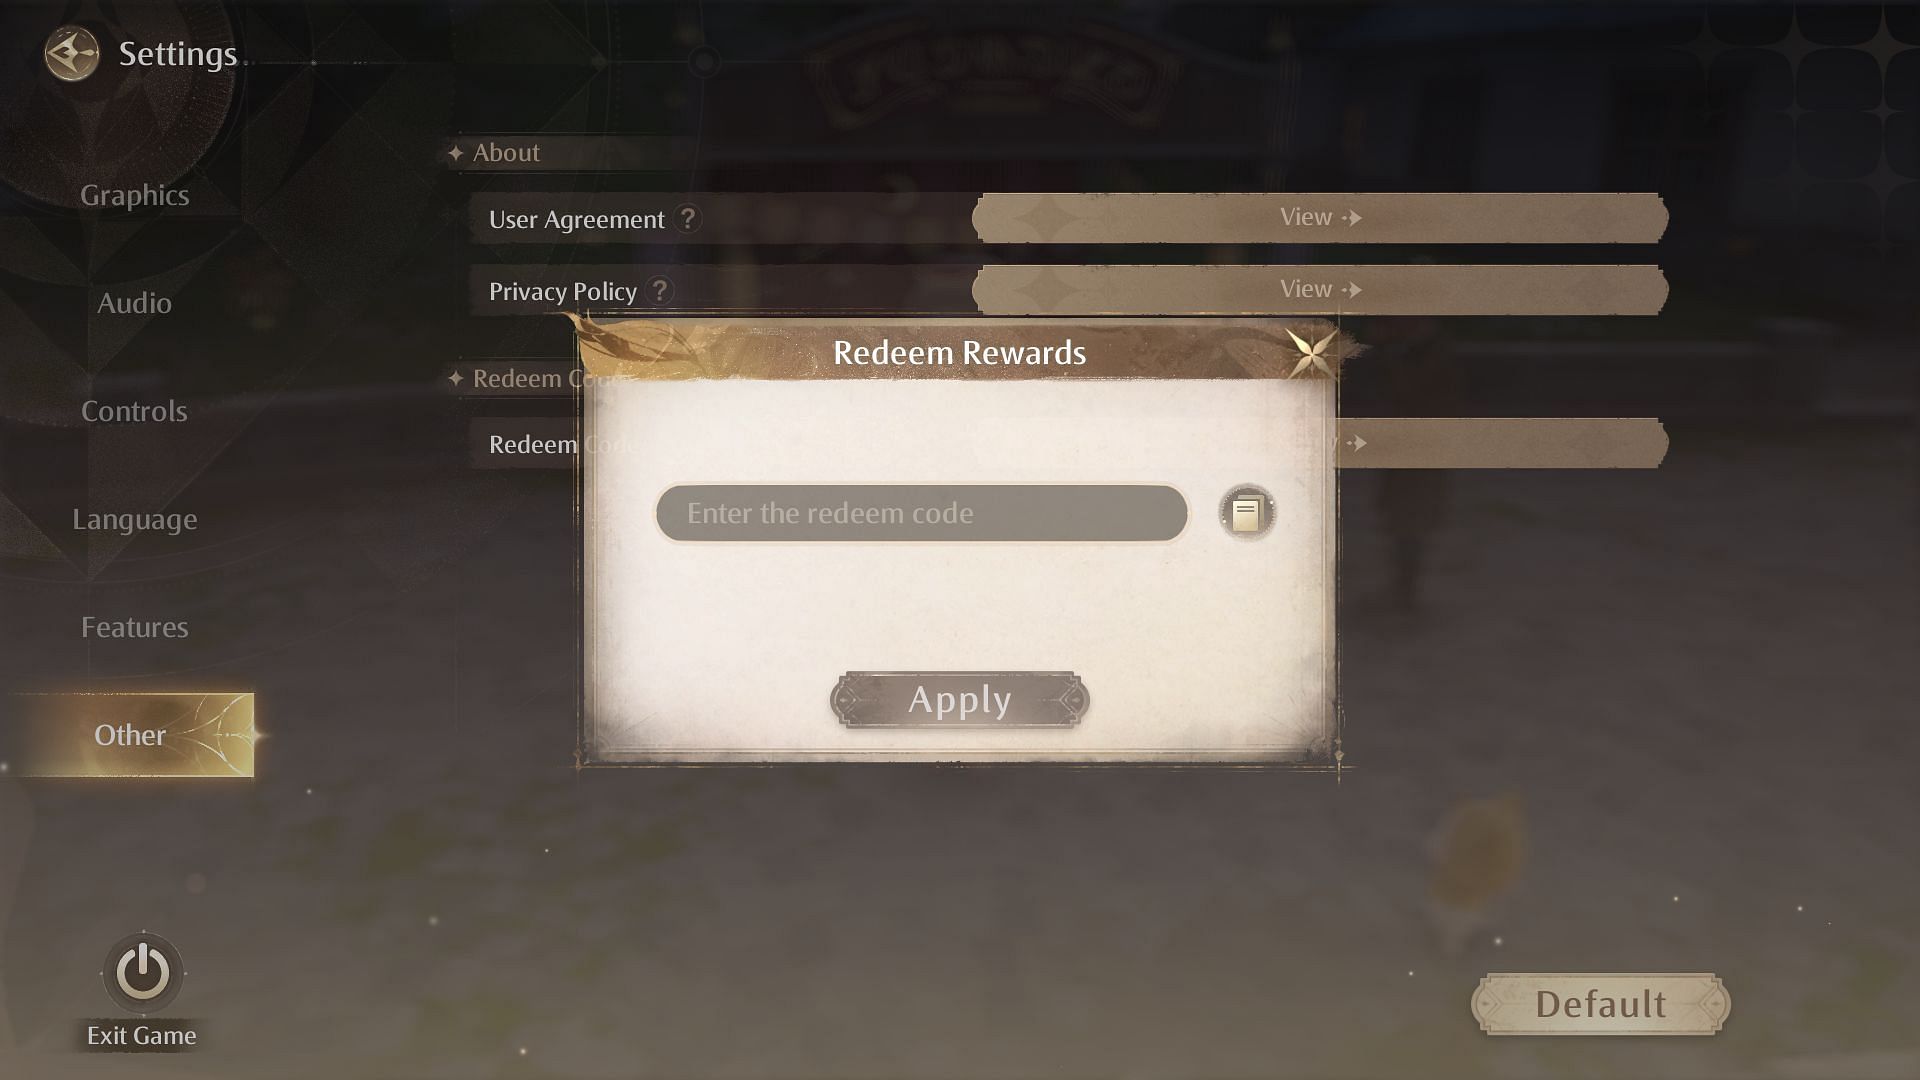The image size is (1920, 1080).
Task: Click the Exit Game power icon
Action: tap(142, 973)
